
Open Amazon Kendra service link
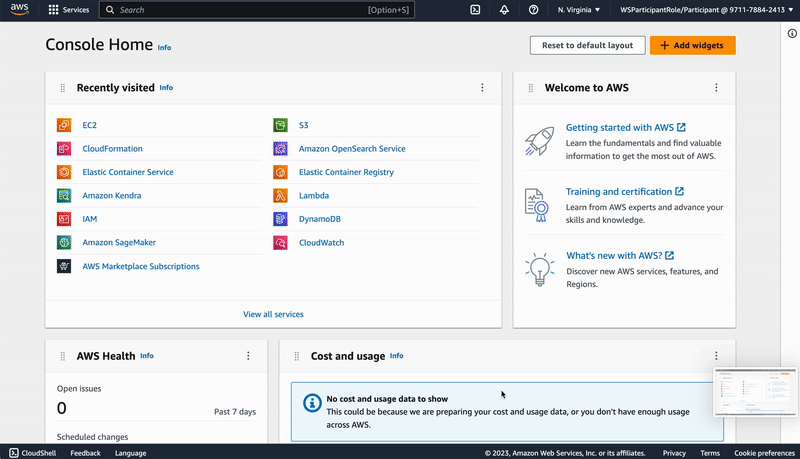[x=112, y=195]
